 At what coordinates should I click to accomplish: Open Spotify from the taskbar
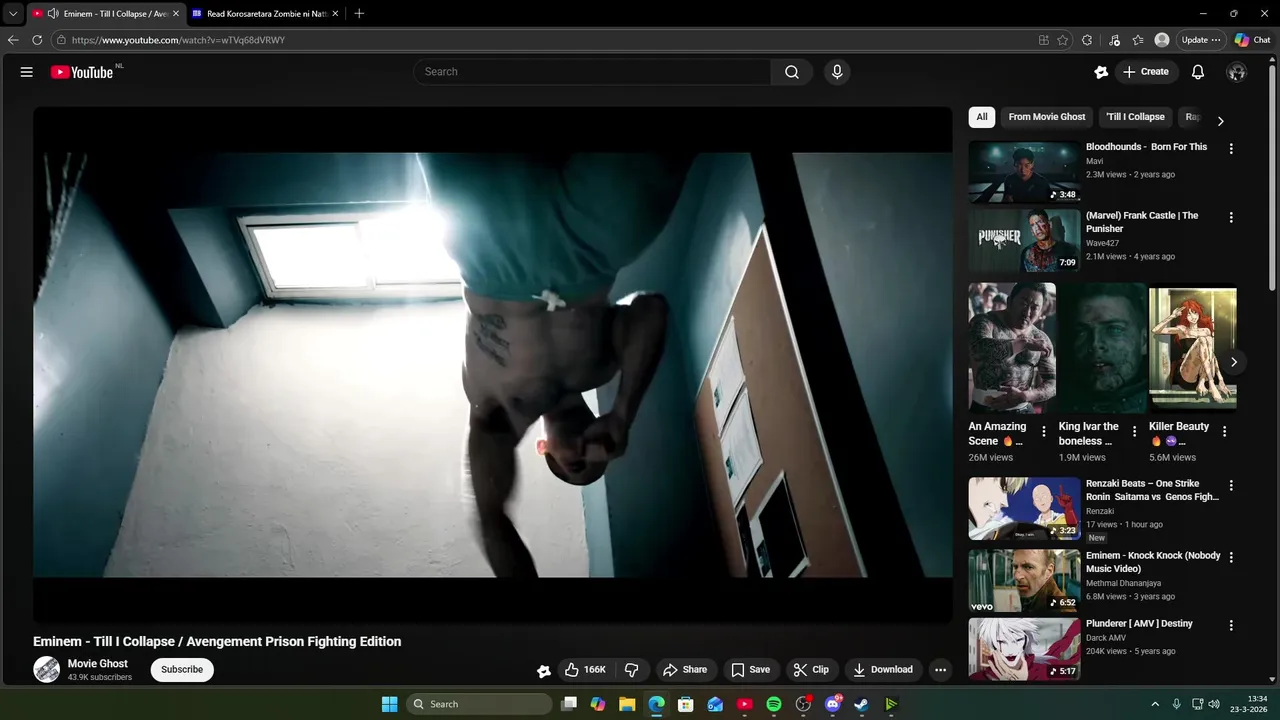[774, 704]
